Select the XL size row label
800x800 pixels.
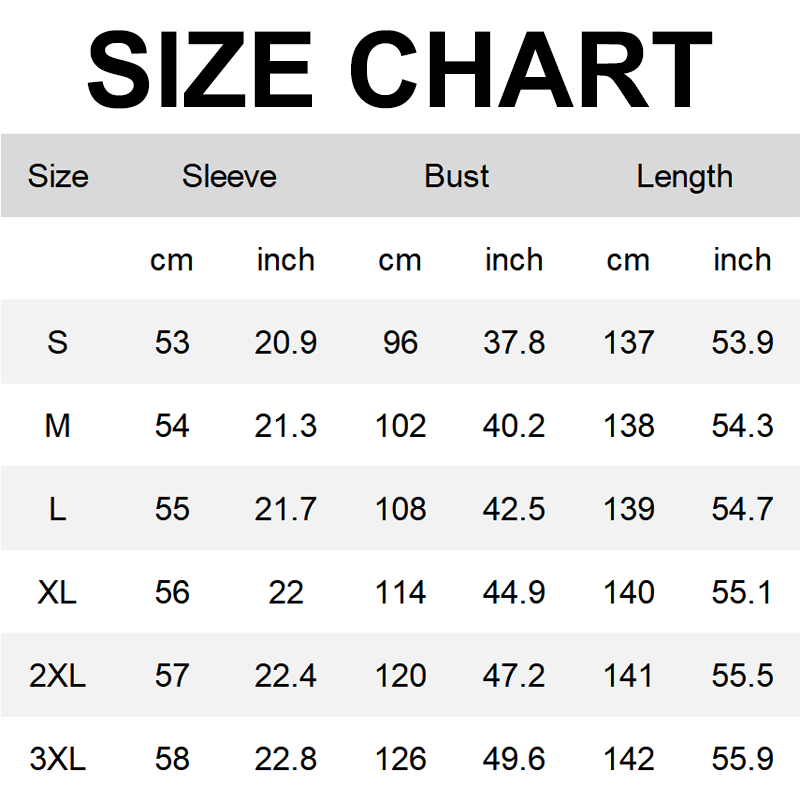[58, 592]
